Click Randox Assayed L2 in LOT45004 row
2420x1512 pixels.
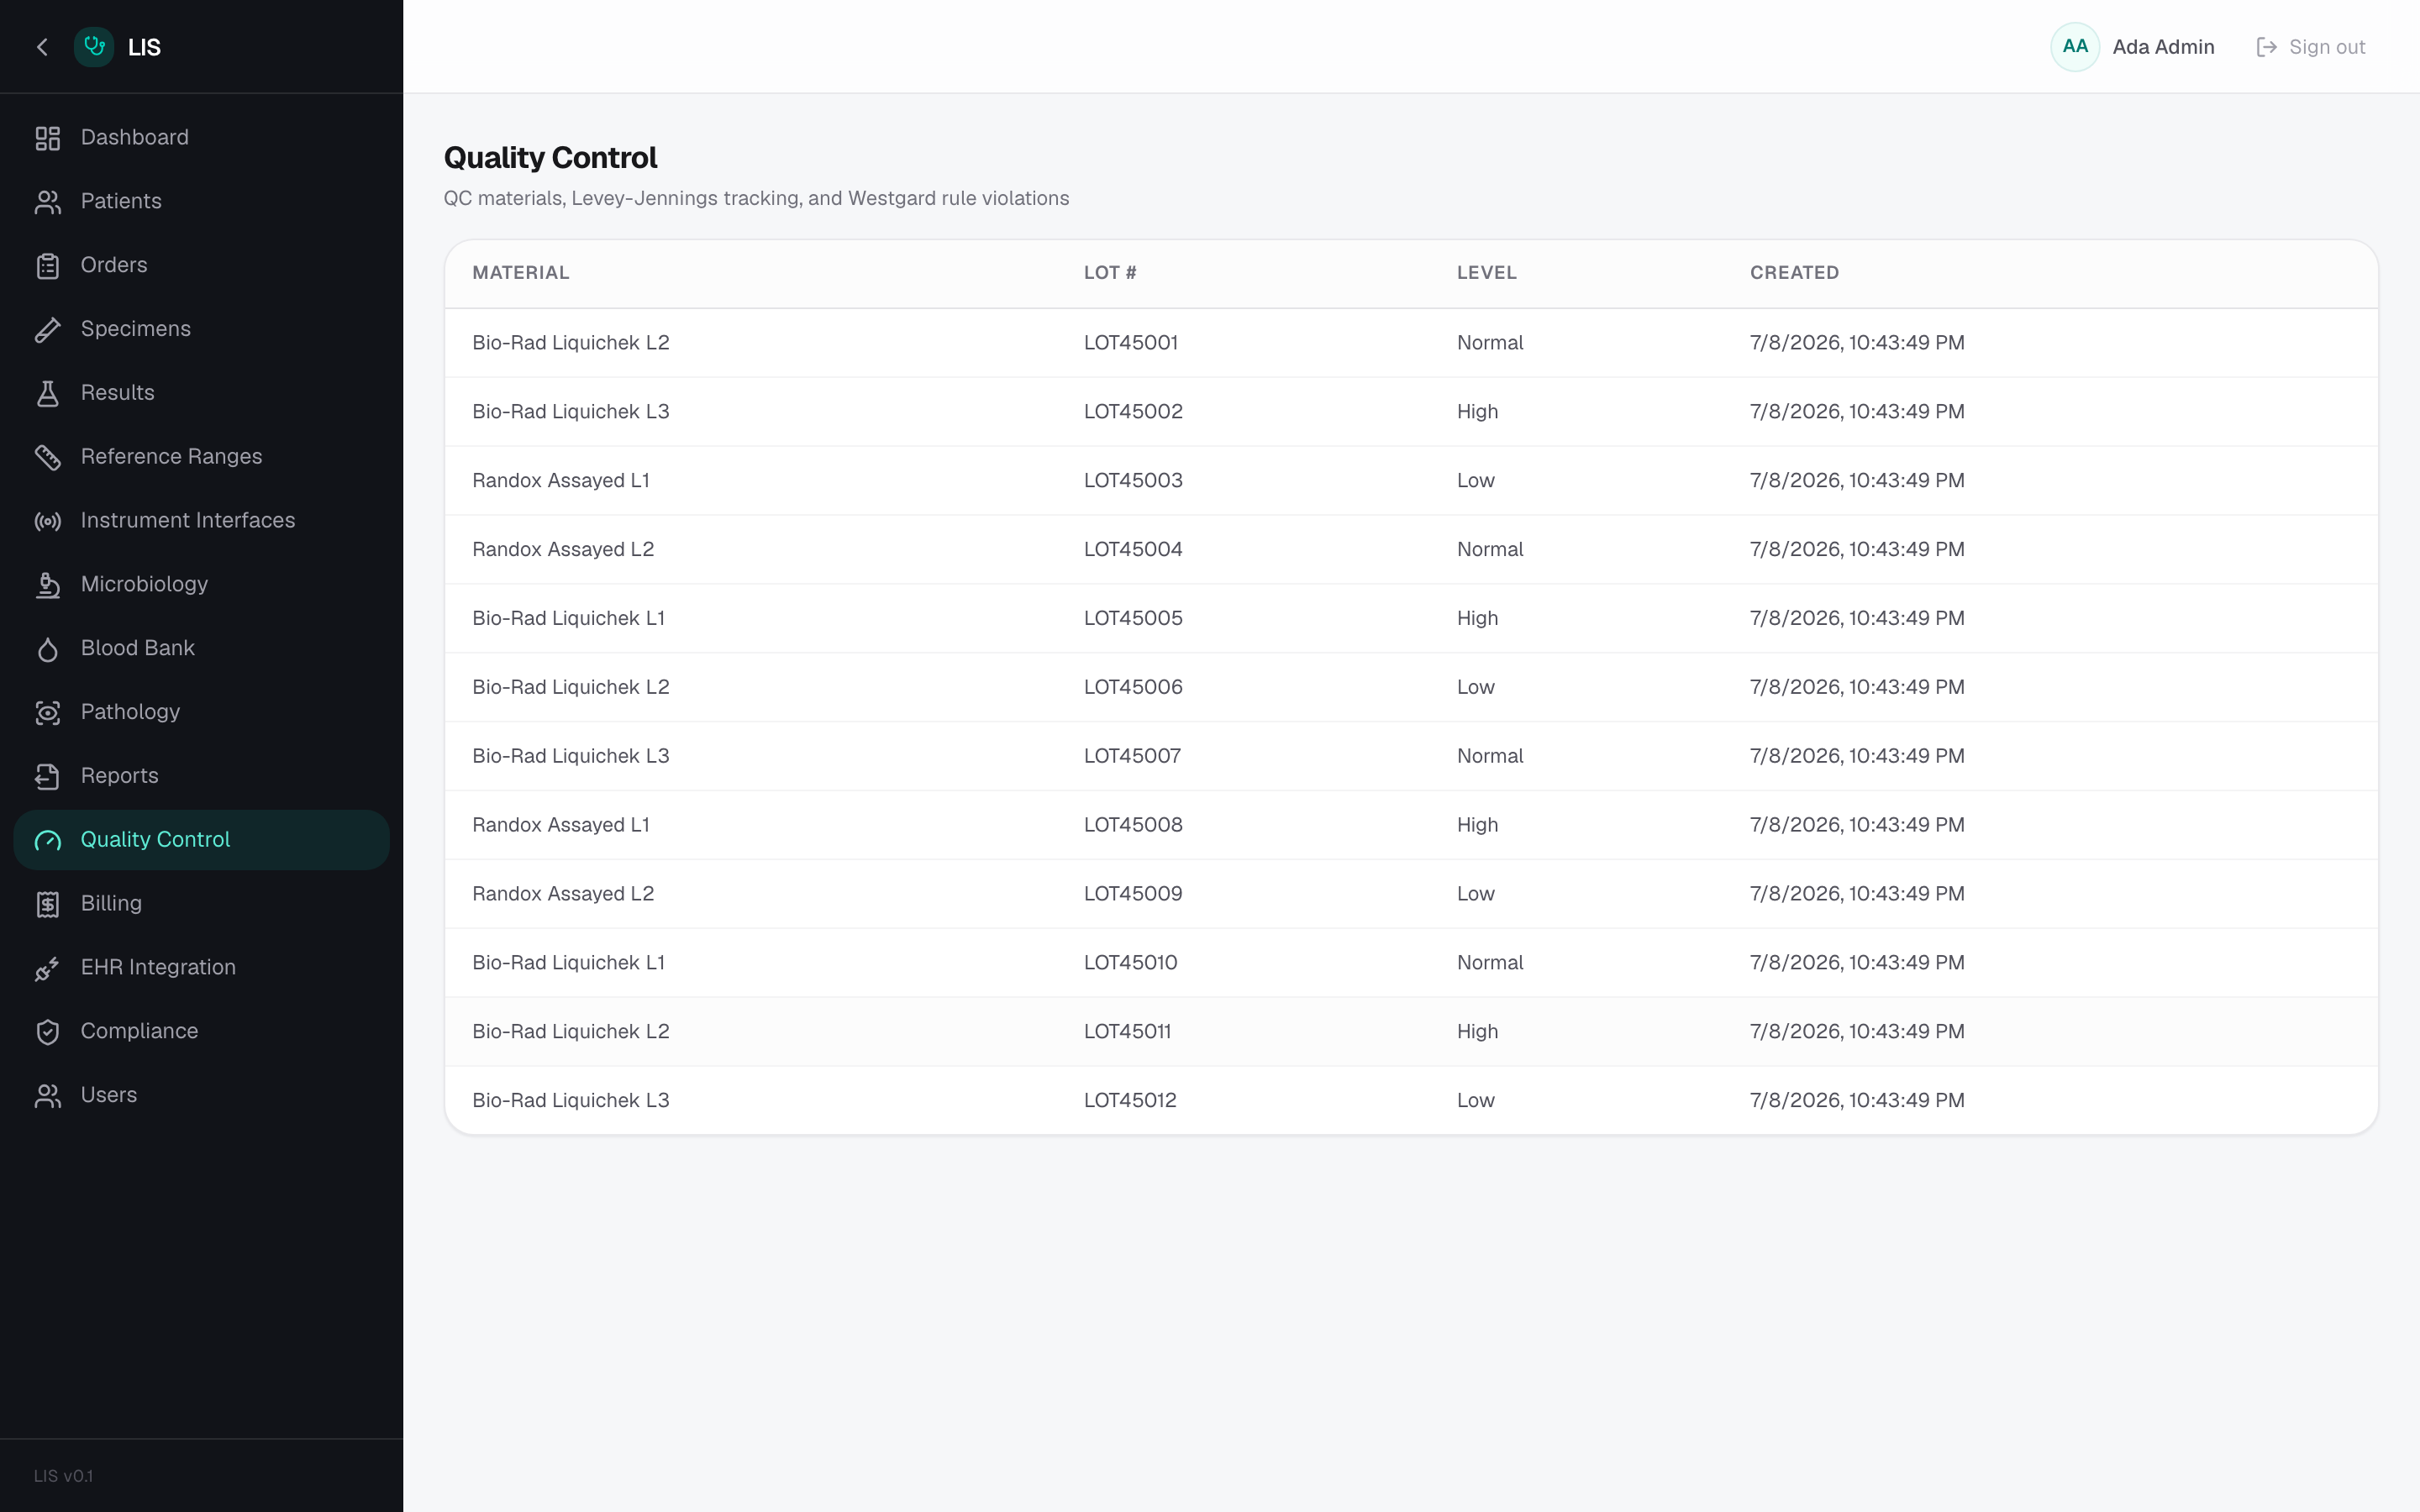(563, 550)
